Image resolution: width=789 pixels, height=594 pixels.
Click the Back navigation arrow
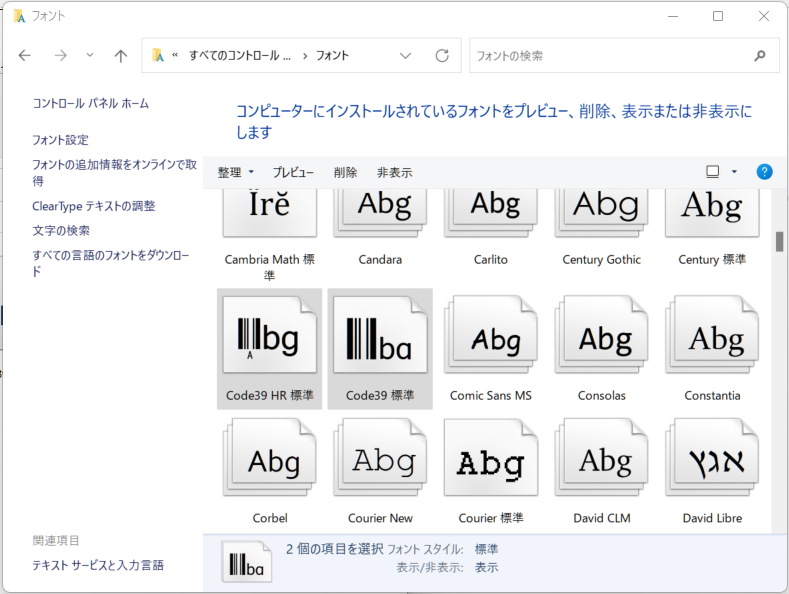pyautogui.click(x=25, y=56)
